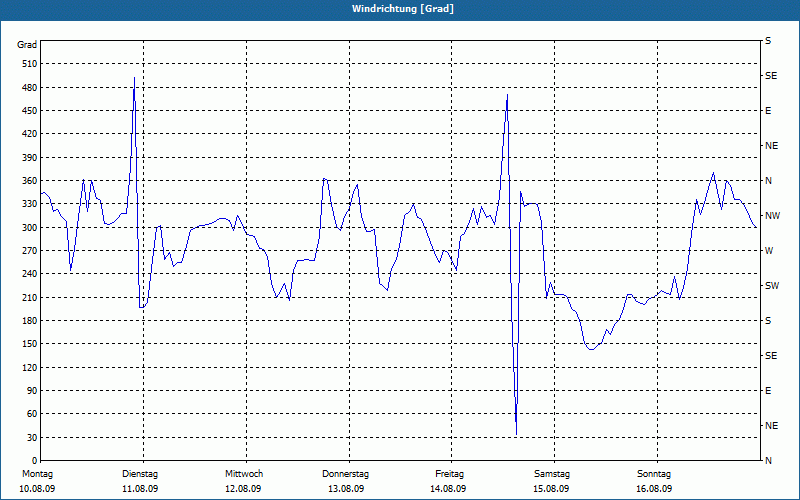This screenshot has width=800, height=500.
Task: Click the 'N' compass label level with 360
Action: coord(768,181)
